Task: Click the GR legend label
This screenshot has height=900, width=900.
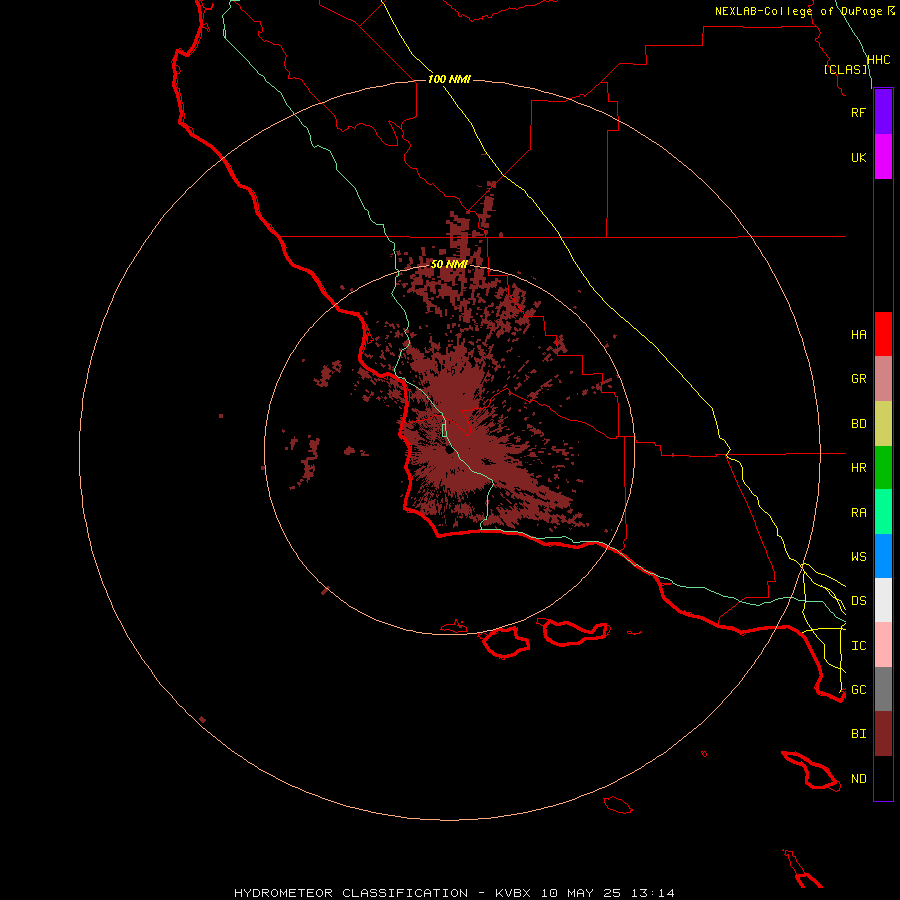Action: (858, 379)
